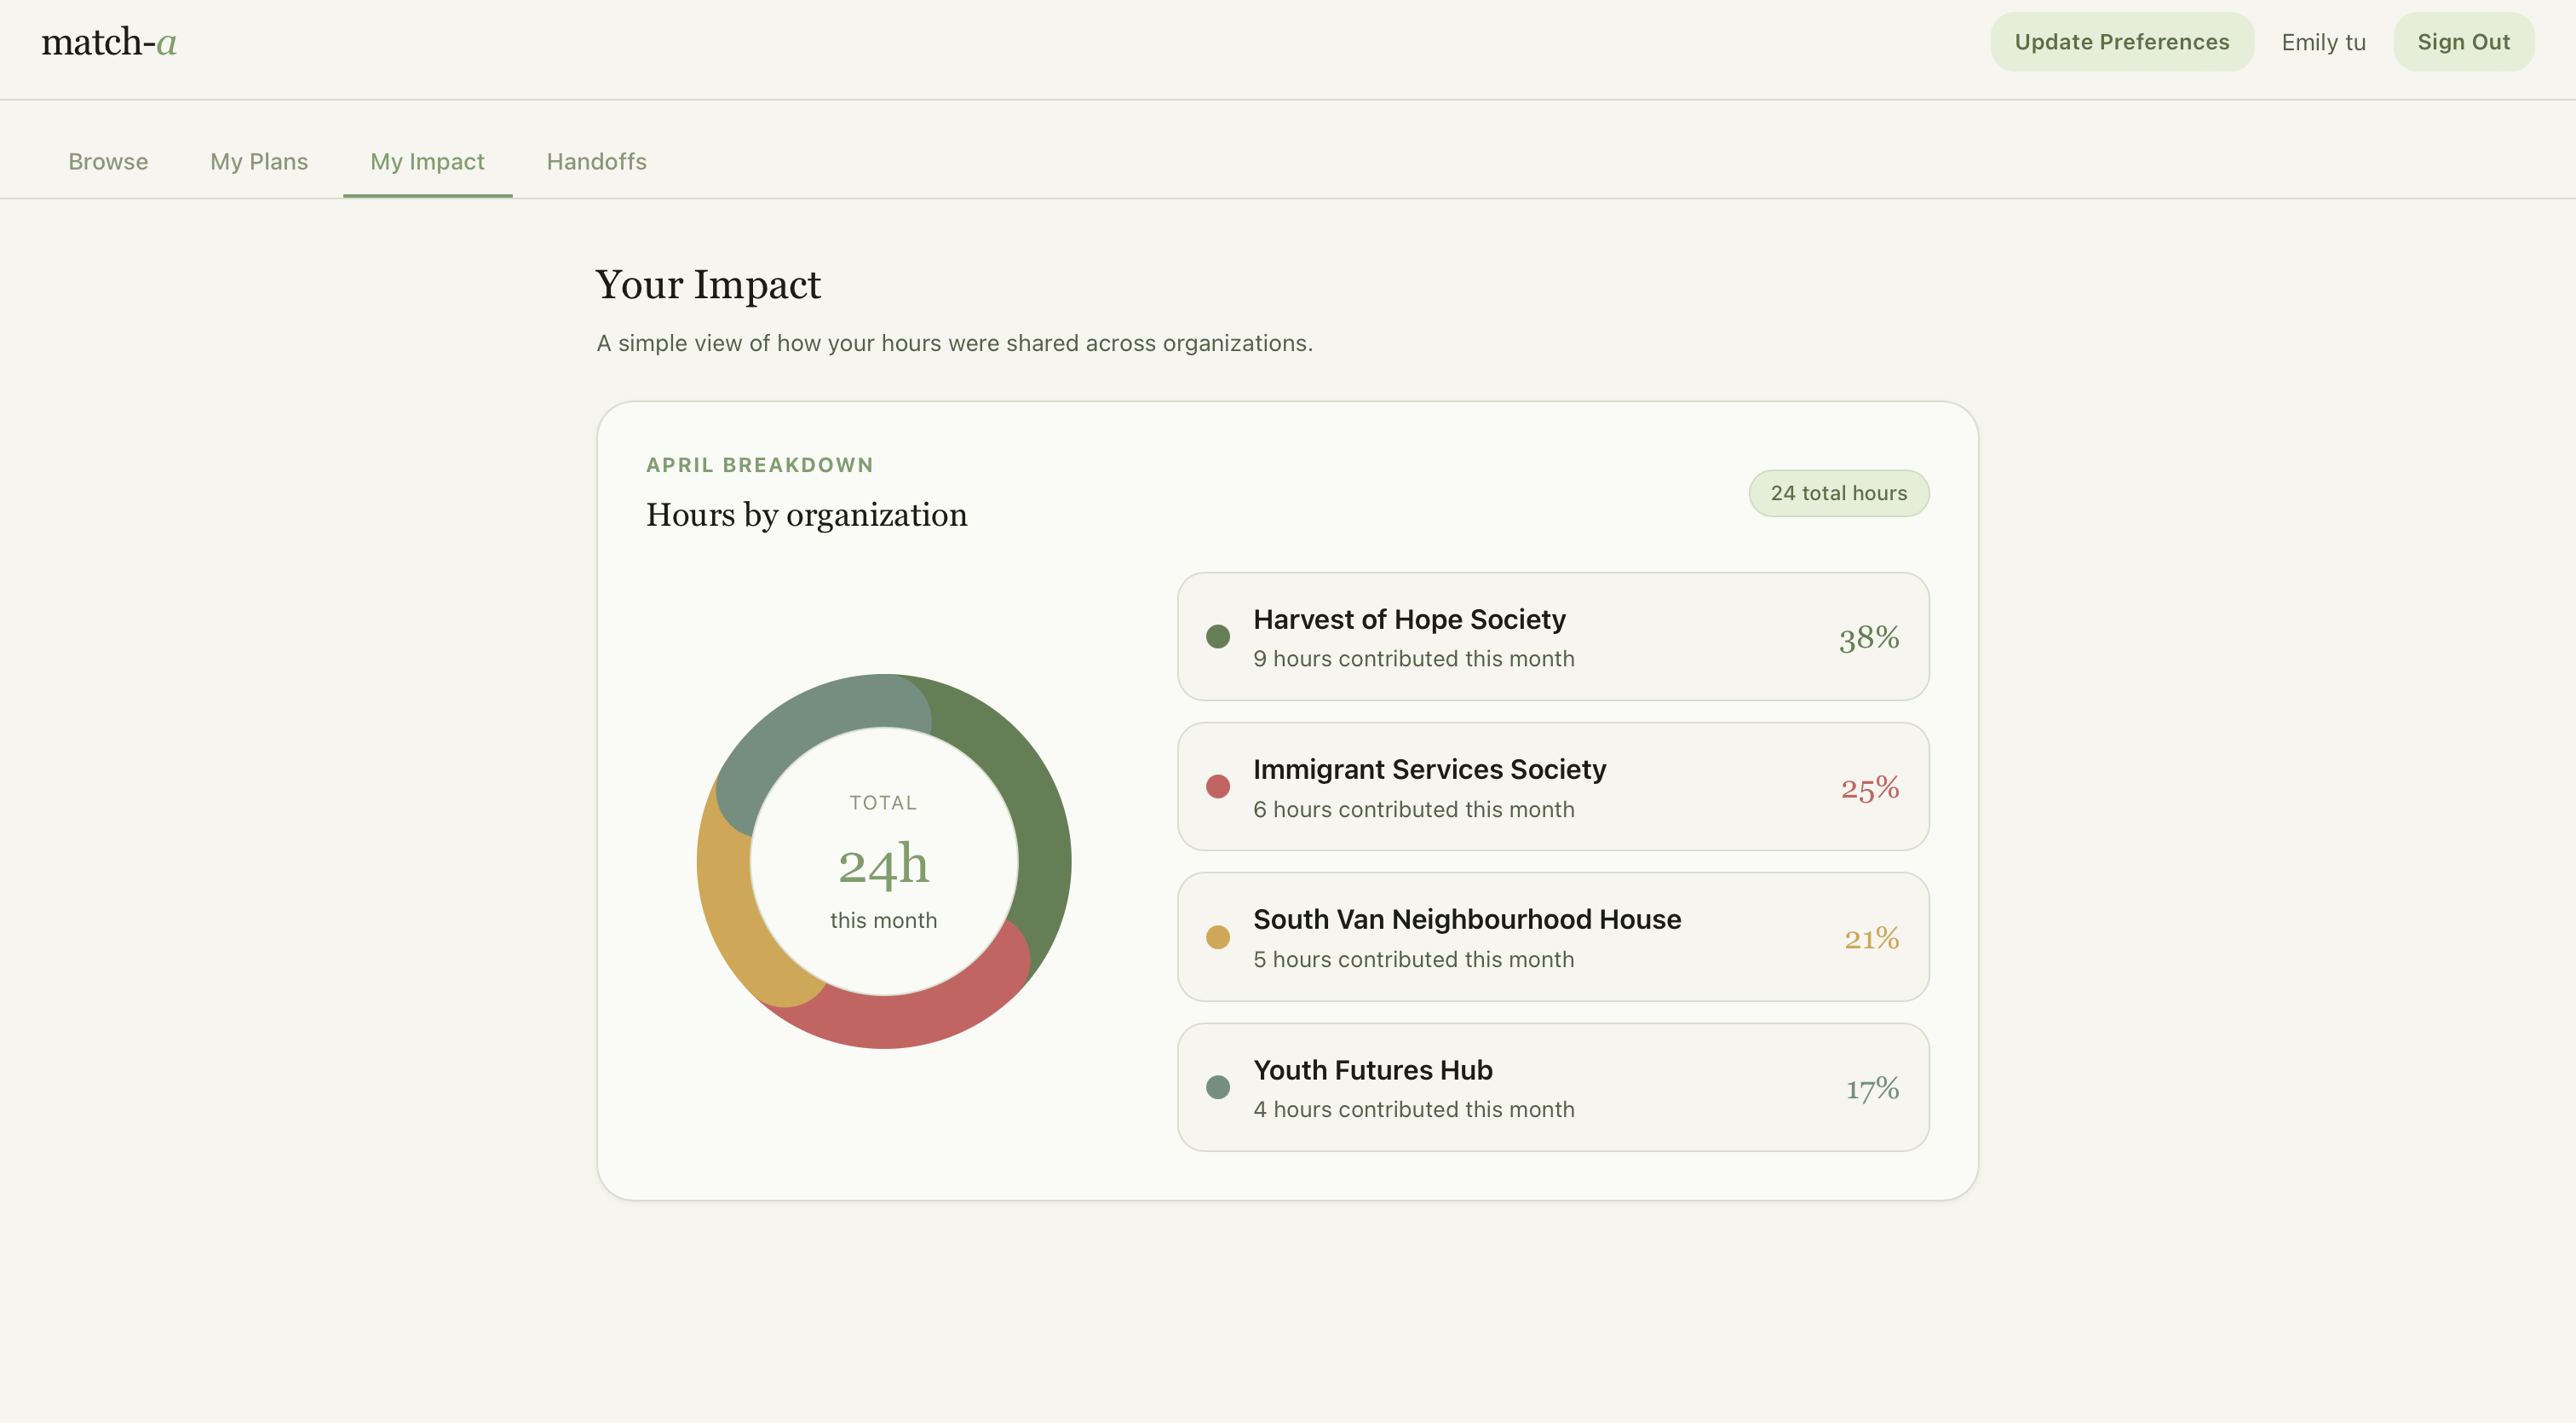
Task: Click the match-a logo
Action: (109, 42)
